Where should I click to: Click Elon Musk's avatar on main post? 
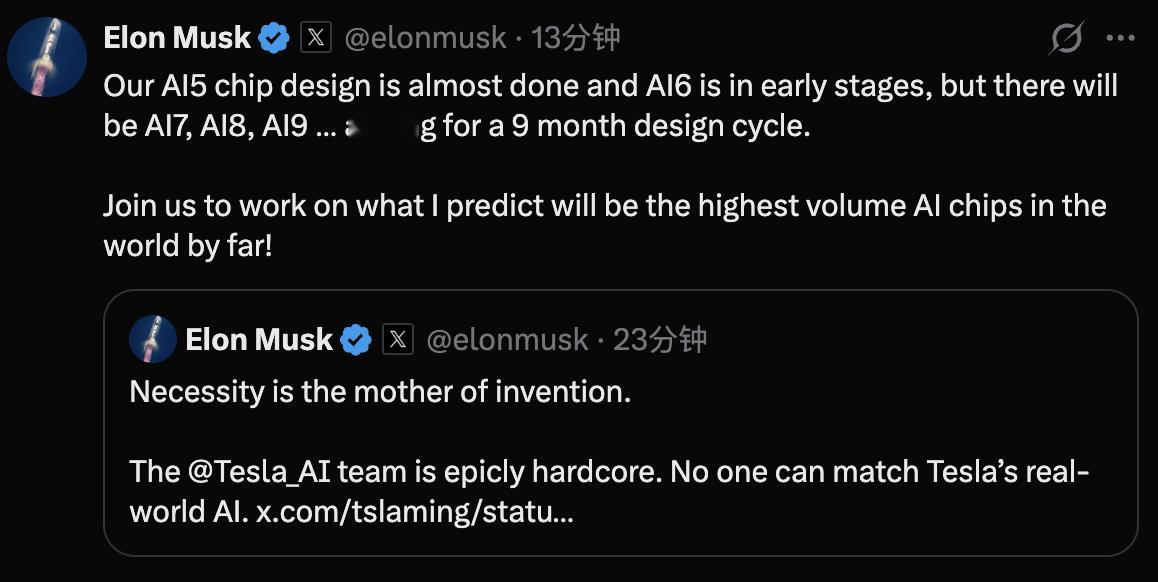click(x=47, y=57)
